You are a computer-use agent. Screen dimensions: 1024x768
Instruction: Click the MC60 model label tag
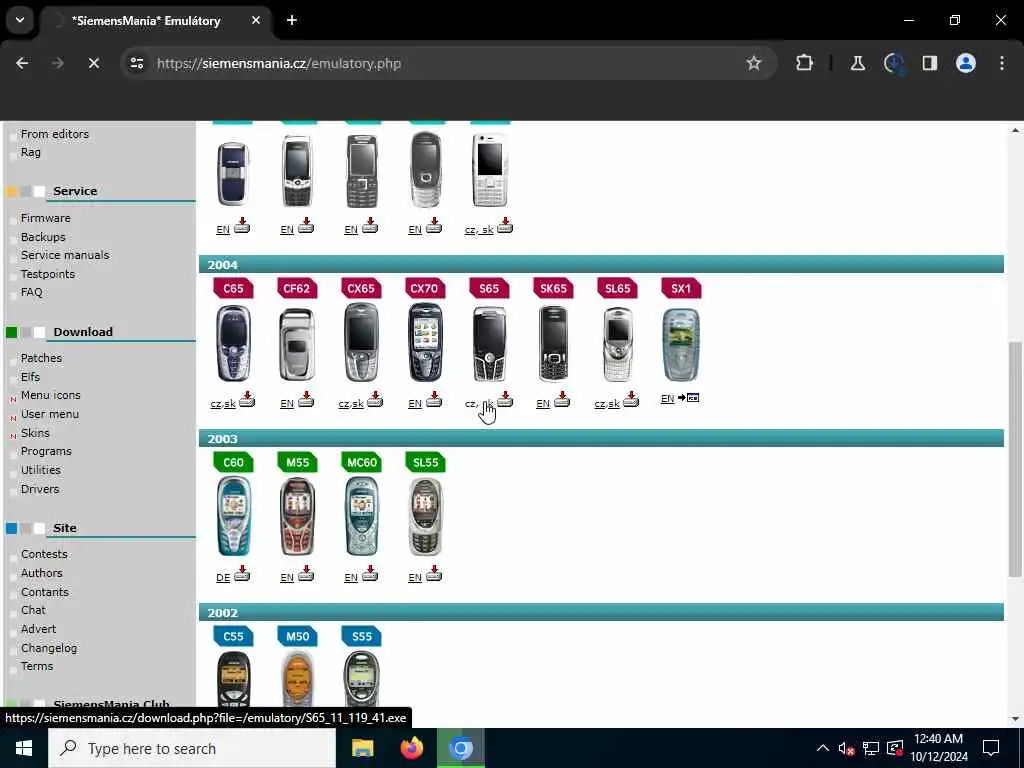361,462
